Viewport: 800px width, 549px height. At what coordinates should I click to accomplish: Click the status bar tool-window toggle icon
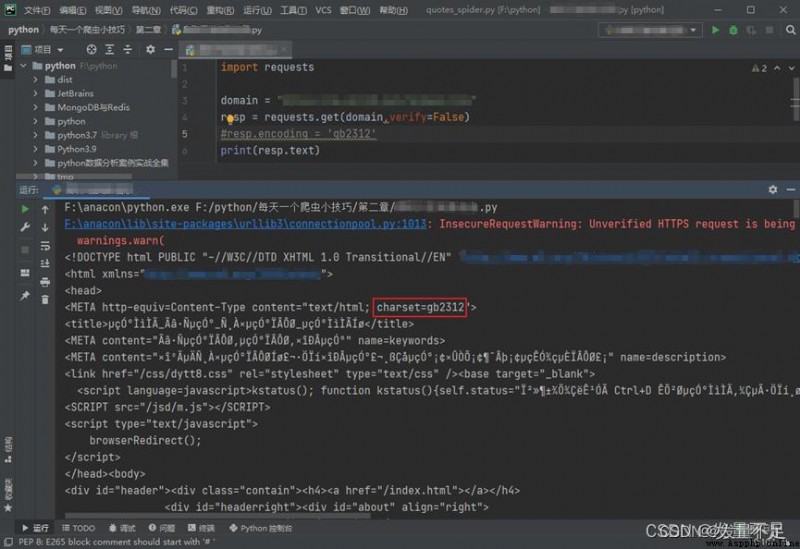coord(8,542)
